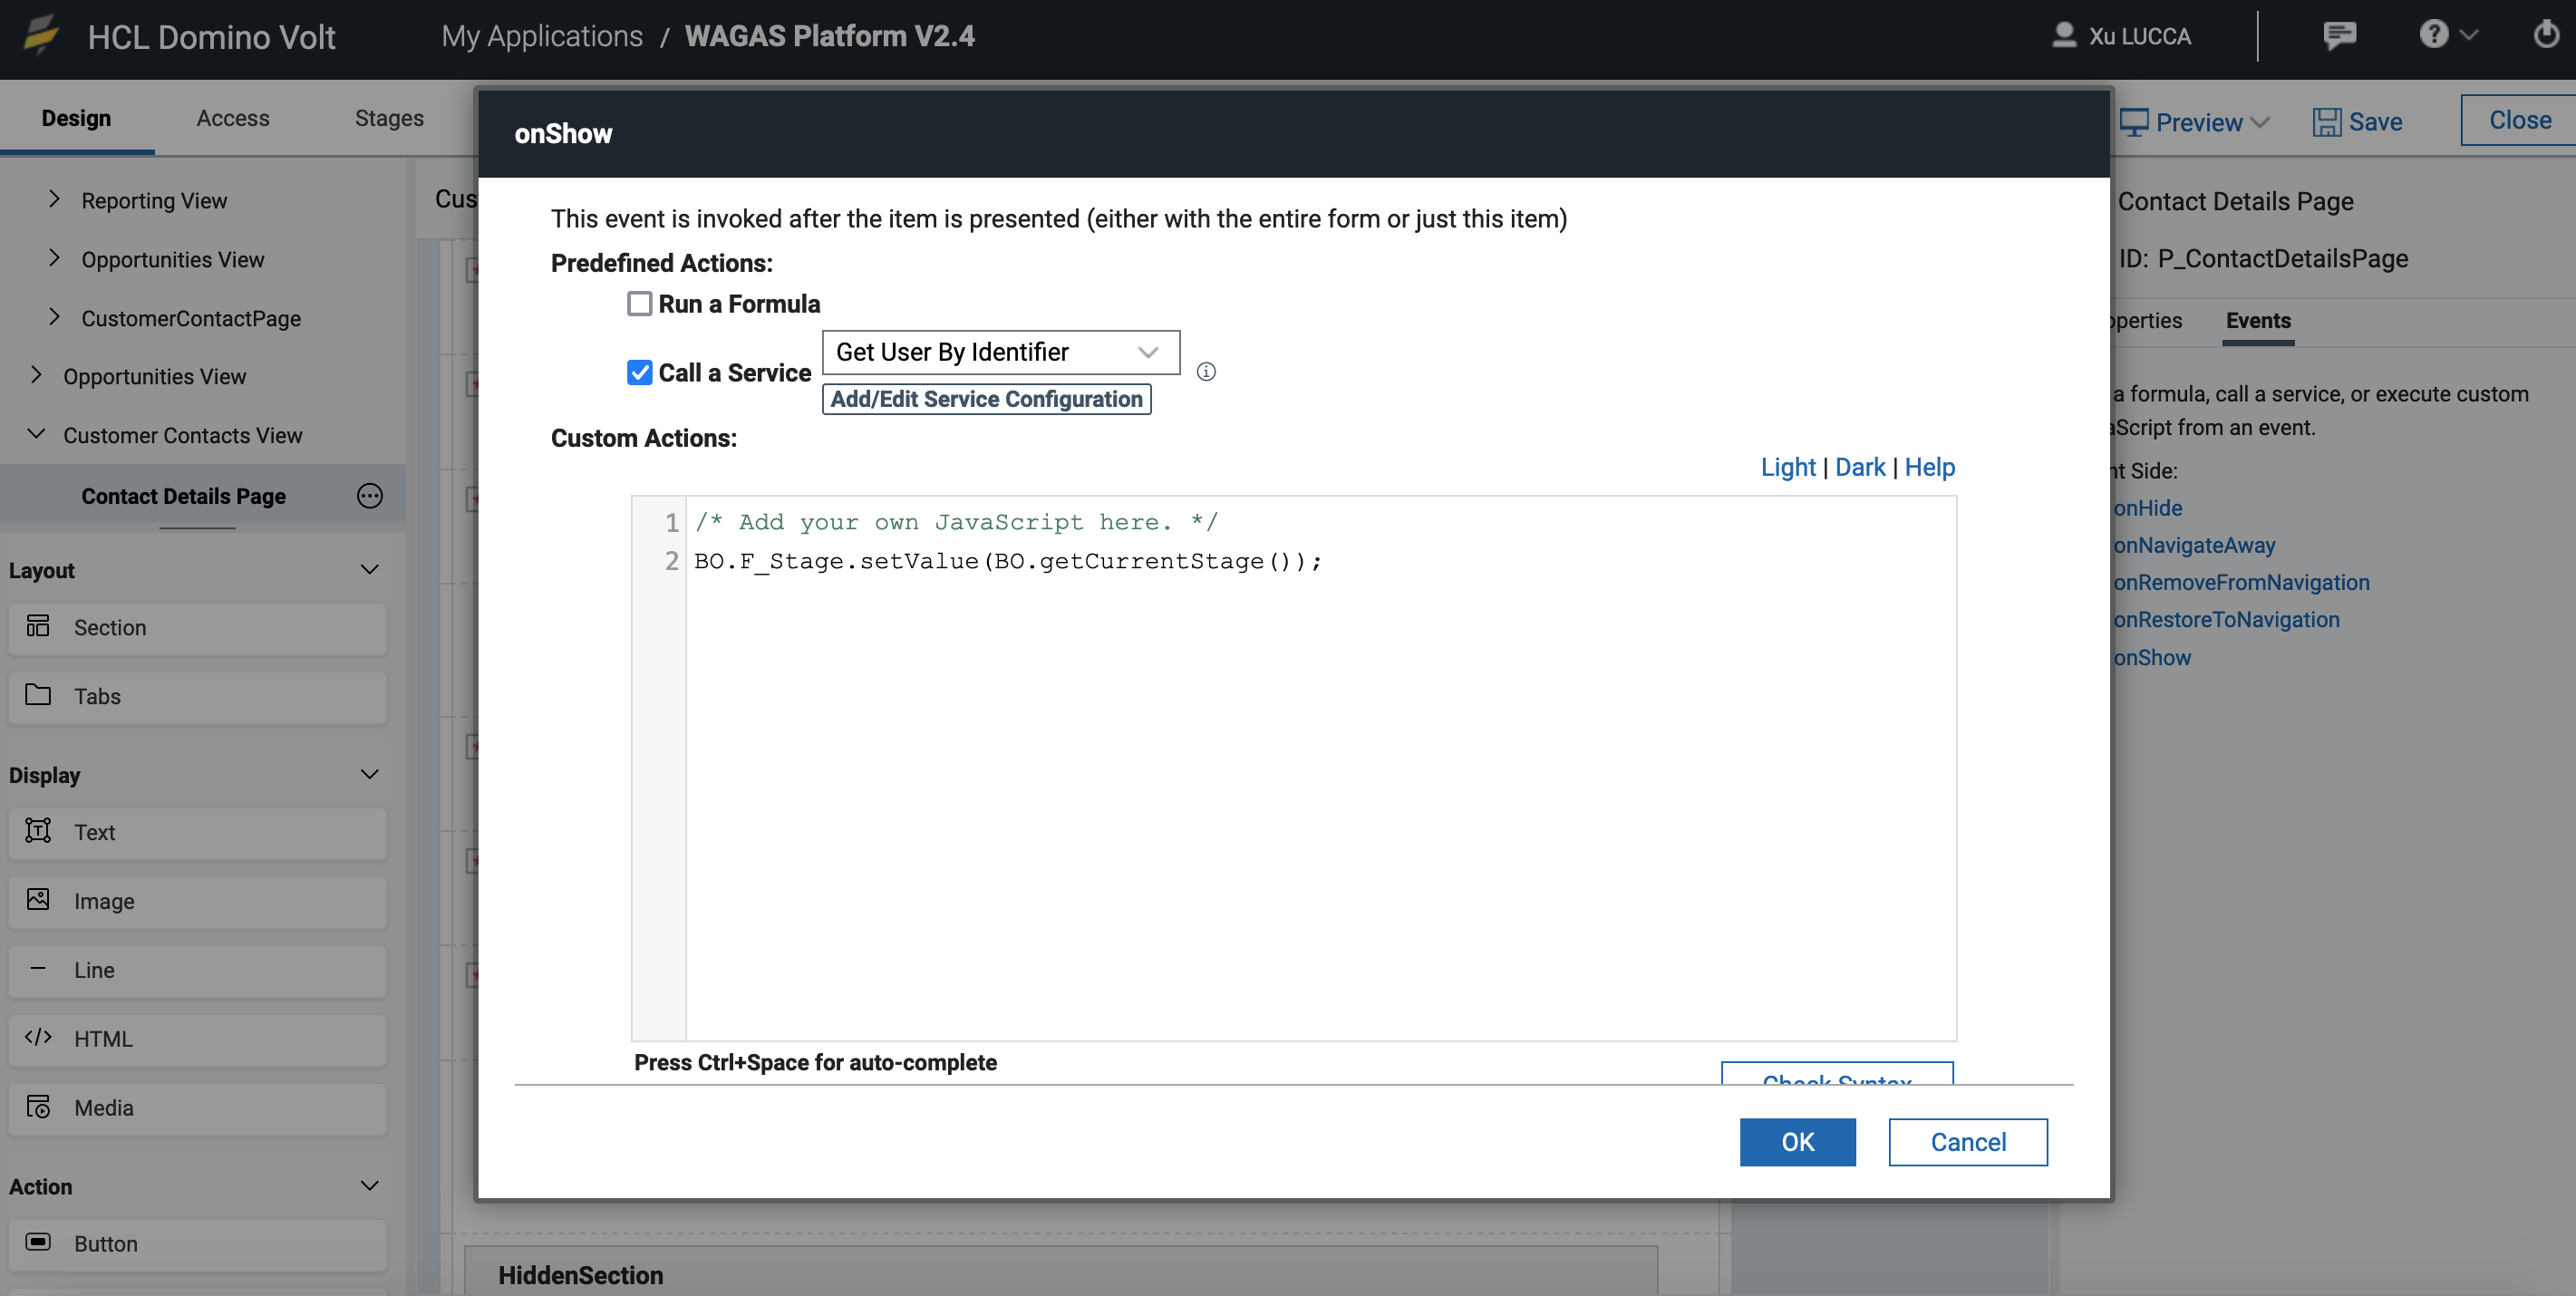This screenshot has width=2576, height=1296.
Task: Switch to the Access tab
Action: 233,118
